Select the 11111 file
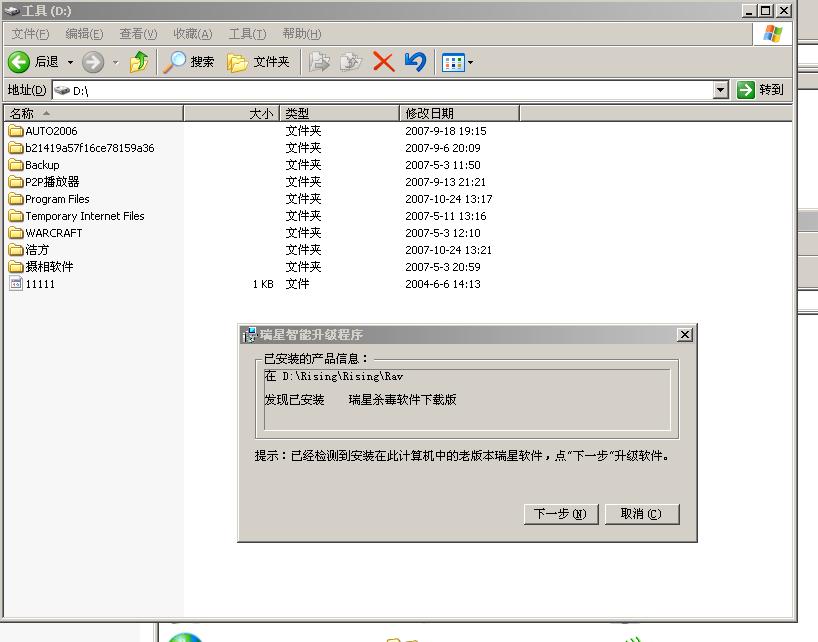The image size is (818, 642). (x=40, y=284)
